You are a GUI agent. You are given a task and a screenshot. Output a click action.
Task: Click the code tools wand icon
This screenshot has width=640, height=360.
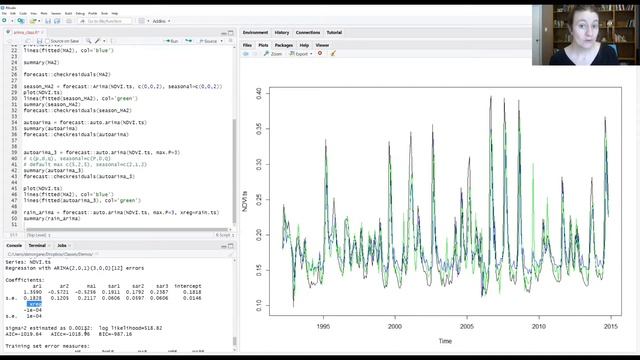[98, 41]
